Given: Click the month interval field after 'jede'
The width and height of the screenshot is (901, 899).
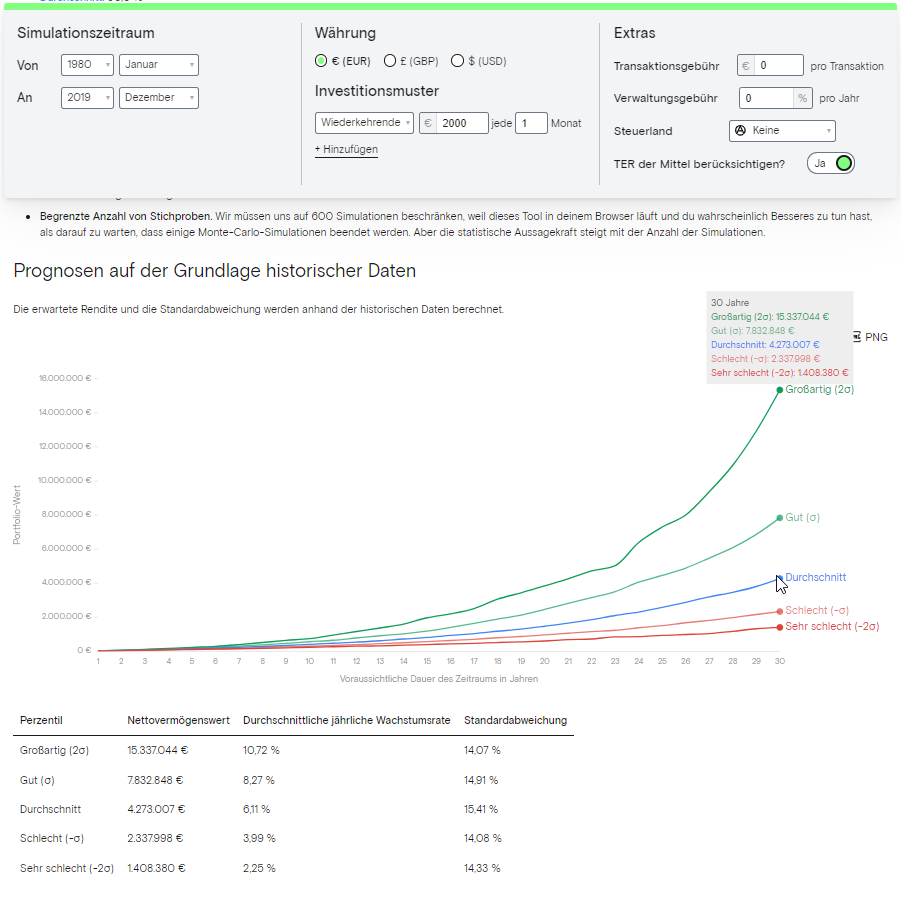Looking at the screenshot, I should 531,123.
